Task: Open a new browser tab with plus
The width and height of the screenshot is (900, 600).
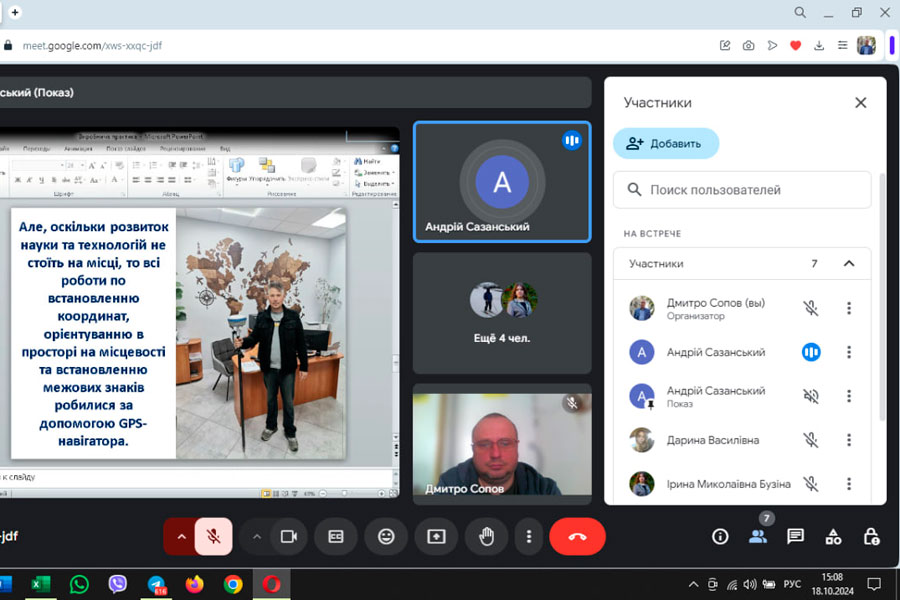Action: pos(15,12)
